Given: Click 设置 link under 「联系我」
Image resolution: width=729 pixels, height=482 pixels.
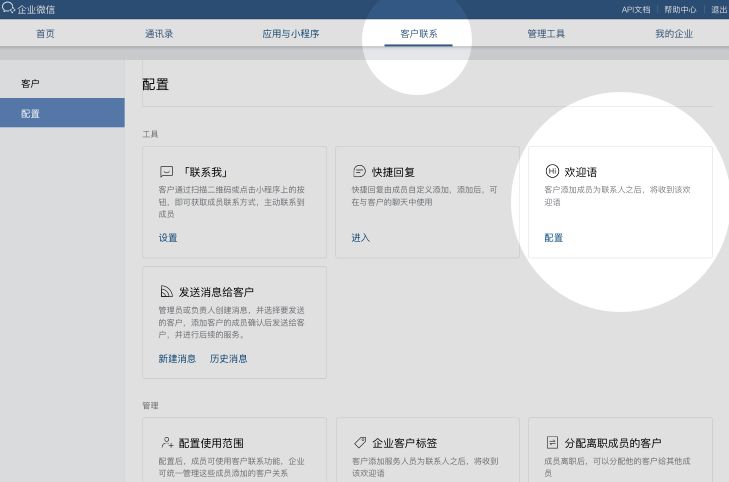Looking at the screenshot, I should (168, 238).
